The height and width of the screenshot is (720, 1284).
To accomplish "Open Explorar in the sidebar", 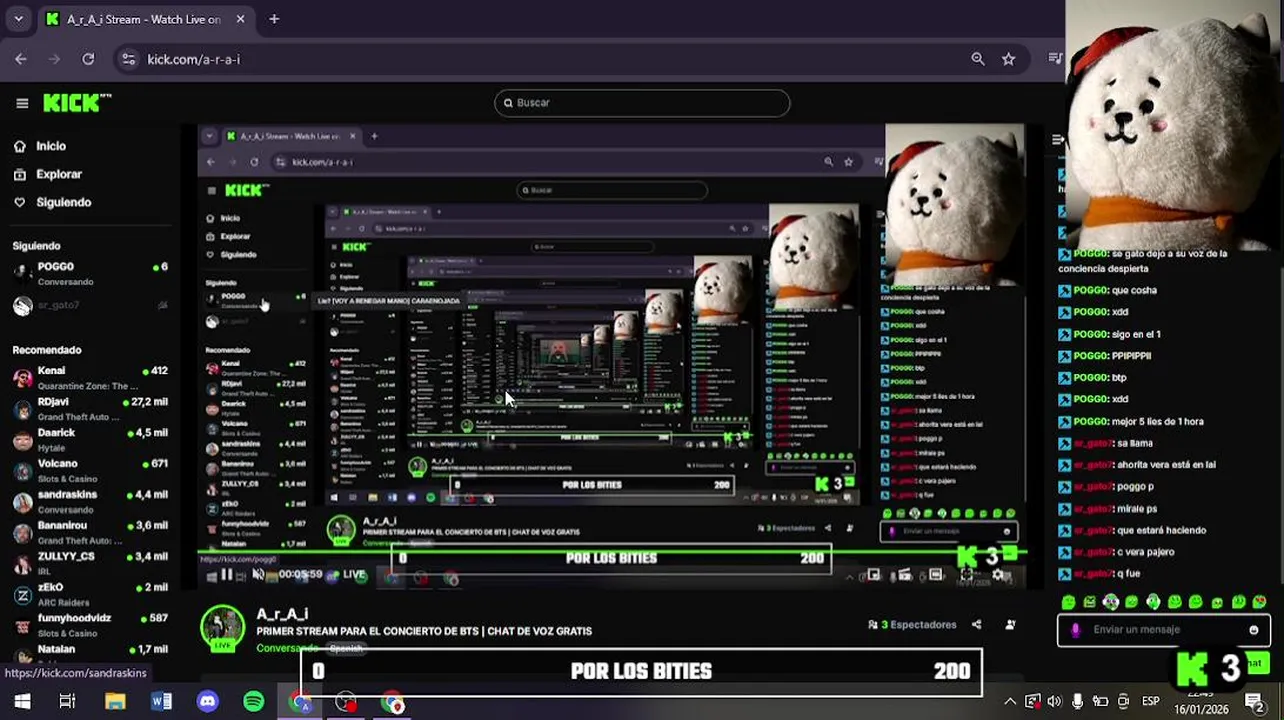I will click(58, 174).
